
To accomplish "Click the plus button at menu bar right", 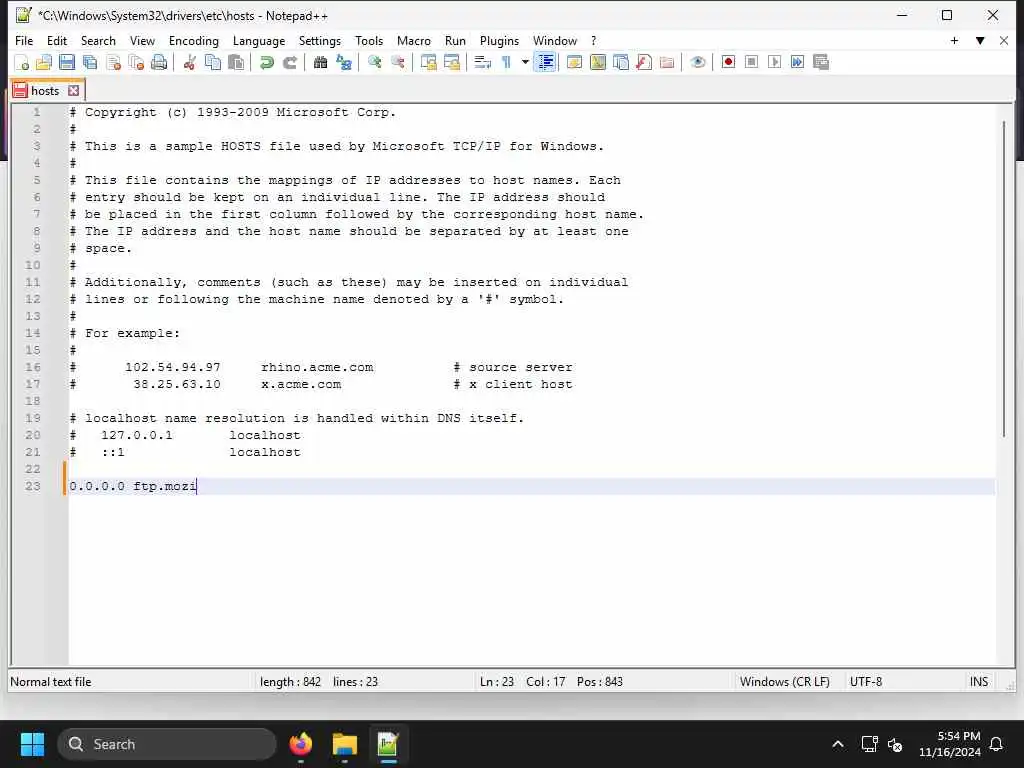I will click(x=954, y=40).
